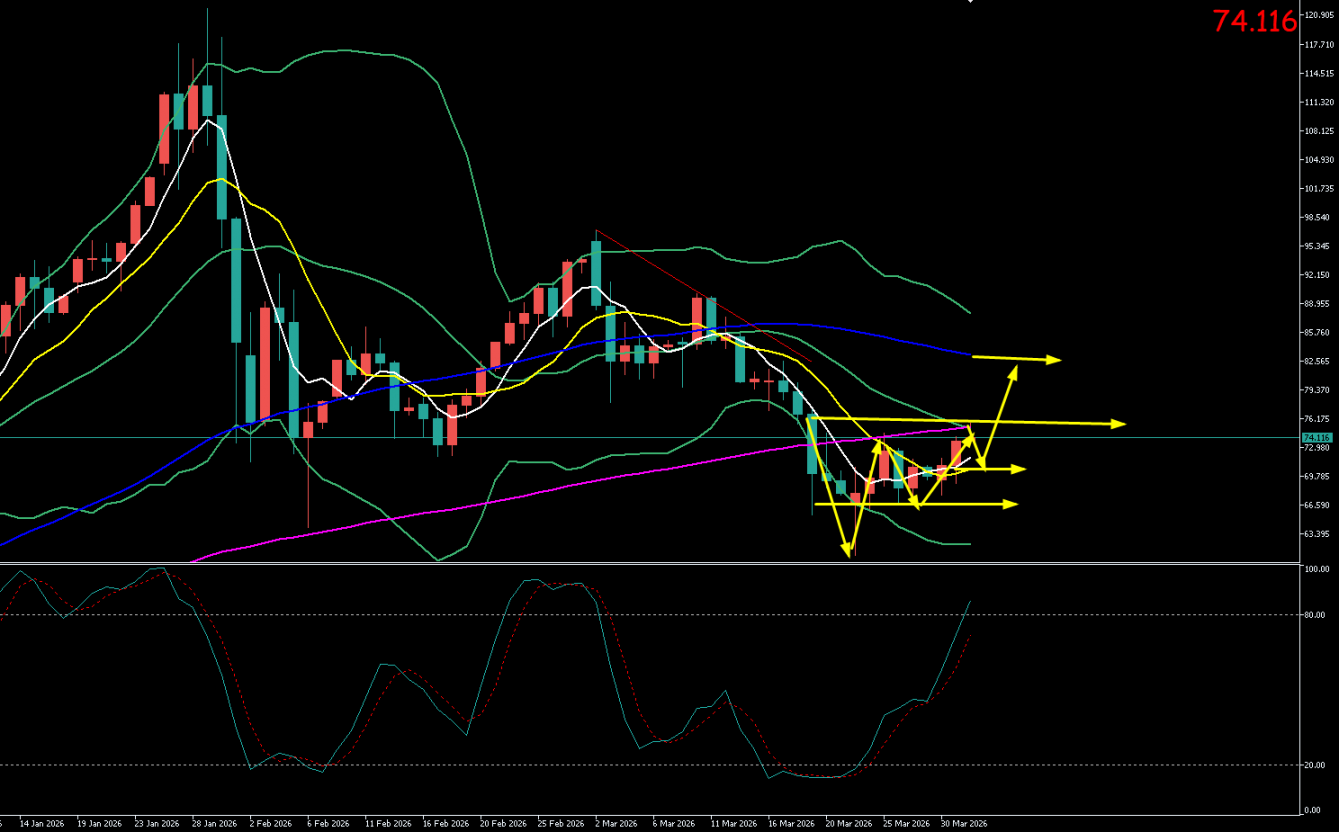
Task: Click the blue moving average line's right end
Action: [968, 354]
